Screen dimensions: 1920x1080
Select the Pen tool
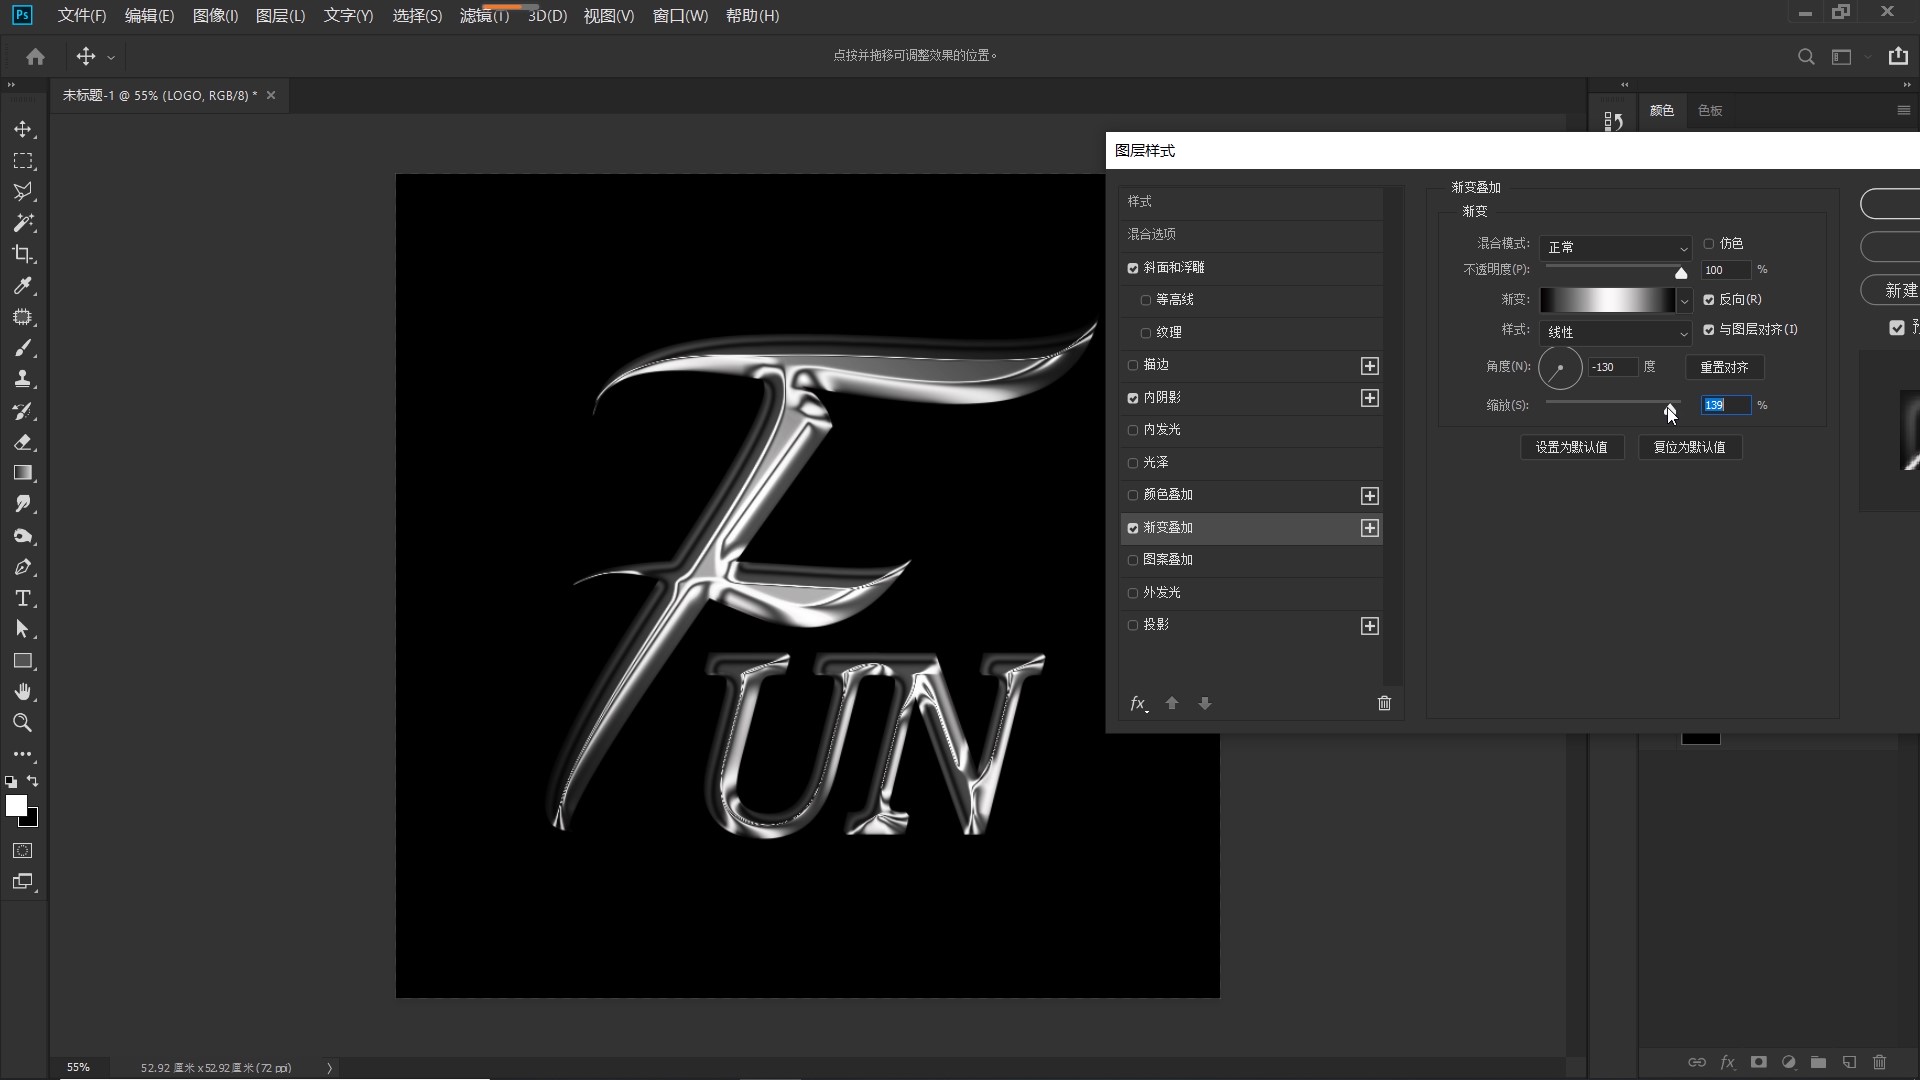[22, 567]
